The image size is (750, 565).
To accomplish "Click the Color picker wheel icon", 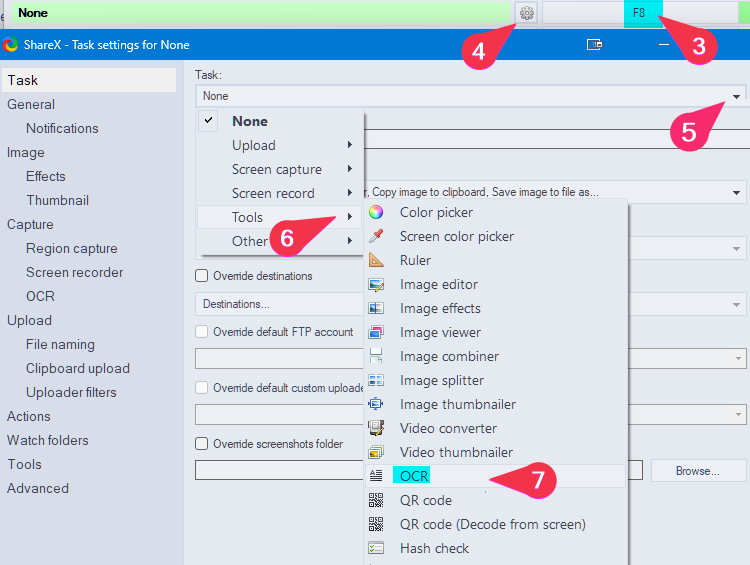I will point(376,212).
